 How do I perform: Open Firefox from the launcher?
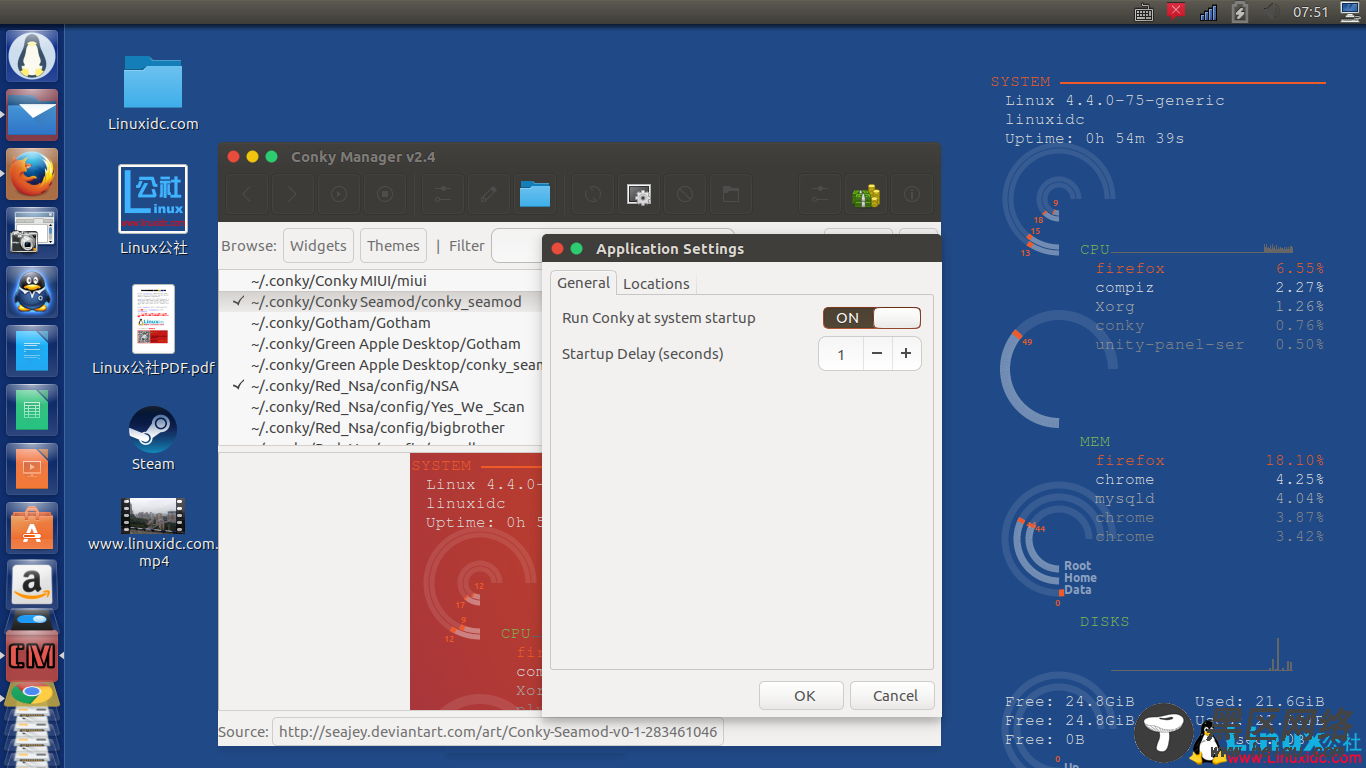pyautogui.click(x=33, y=174)
